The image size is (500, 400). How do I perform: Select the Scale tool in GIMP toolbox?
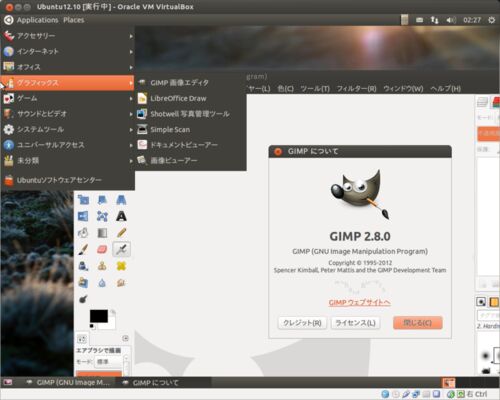click(83, 200)
